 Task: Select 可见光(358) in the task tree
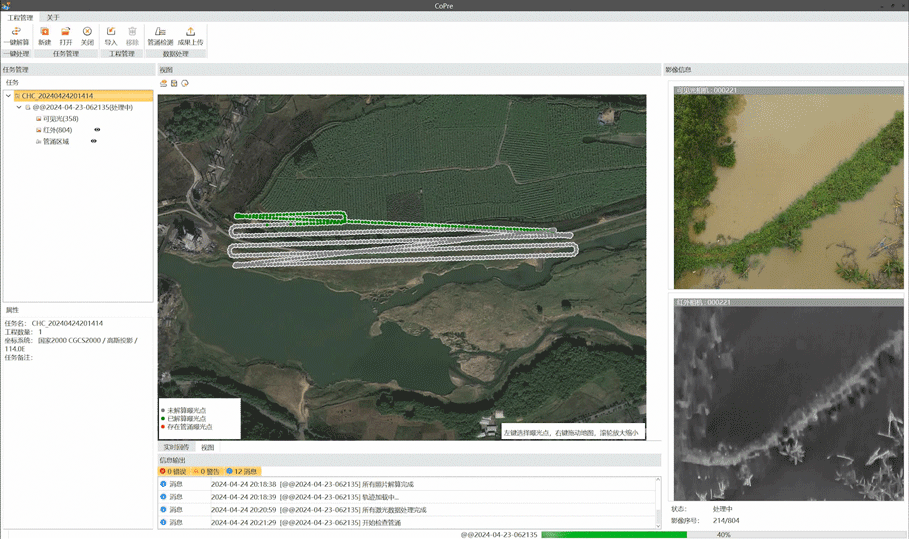(60, 119)
